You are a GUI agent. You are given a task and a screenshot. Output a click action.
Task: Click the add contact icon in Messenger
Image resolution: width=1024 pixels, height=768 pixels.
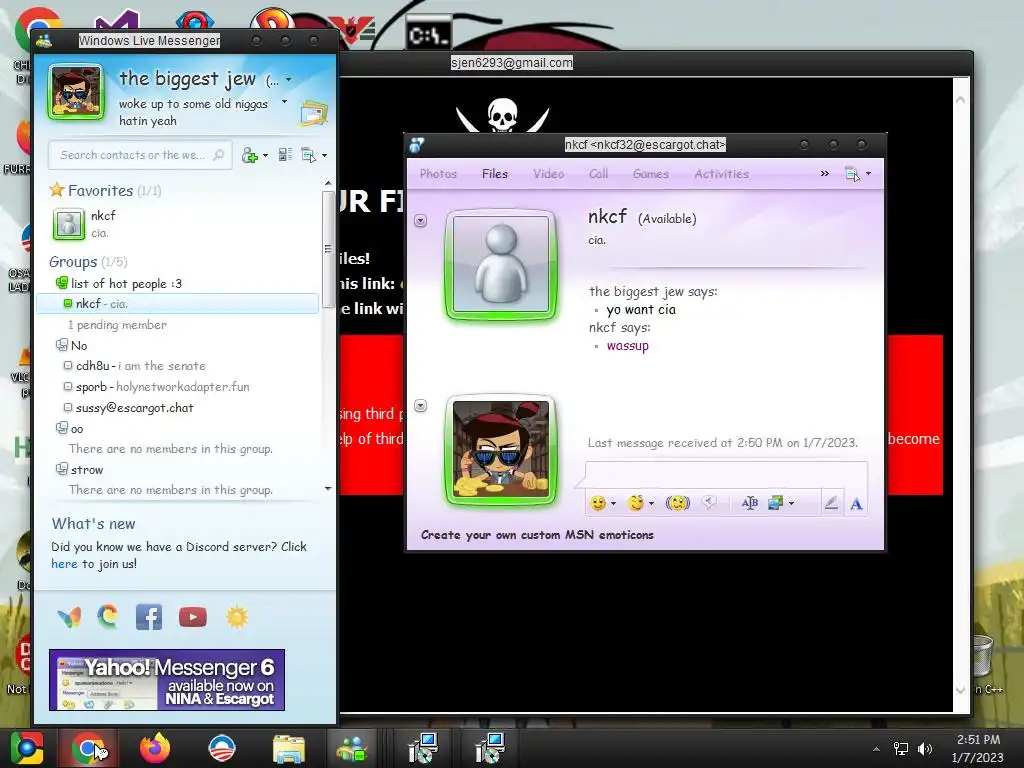point(249,155)
